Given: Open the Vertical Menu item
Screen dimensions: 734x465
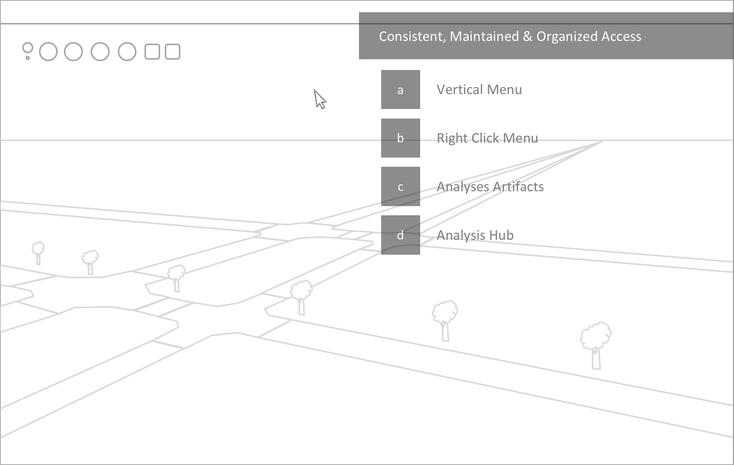Looking at the screenshot, I should pyautogui.click(x=479, y=90).
